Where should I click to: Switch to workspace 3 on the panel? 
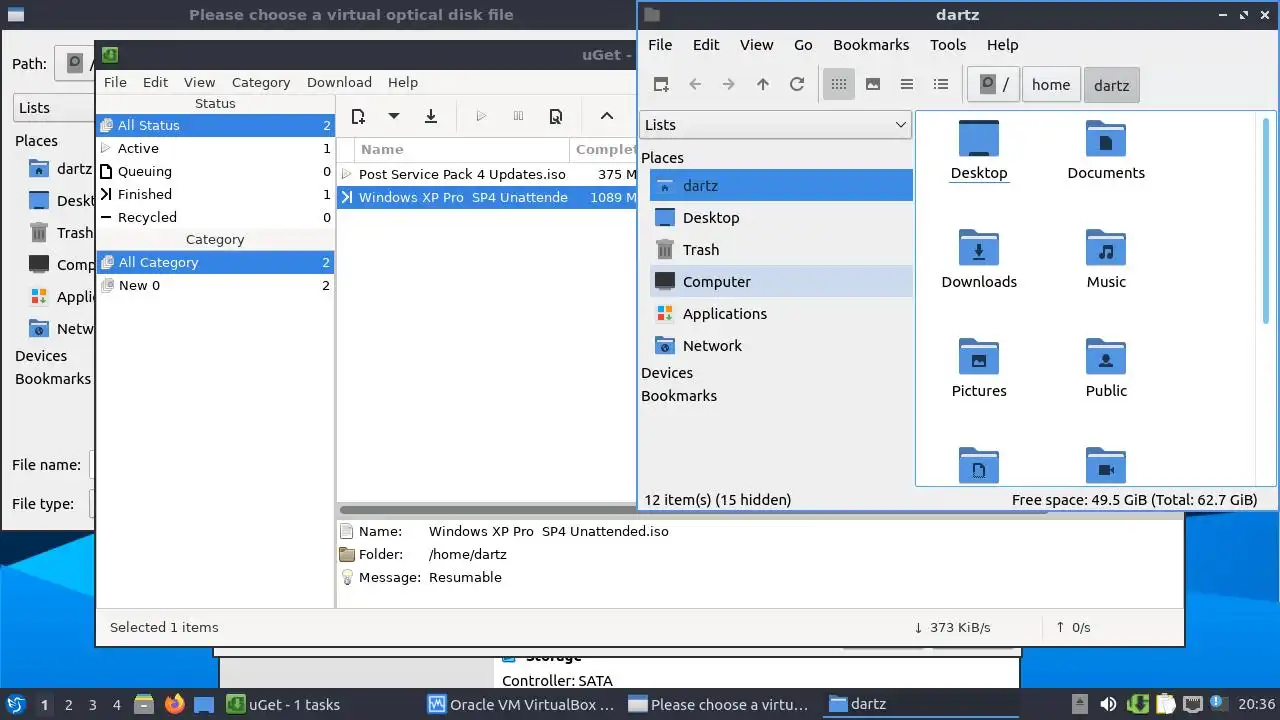(x=92, y=705)
